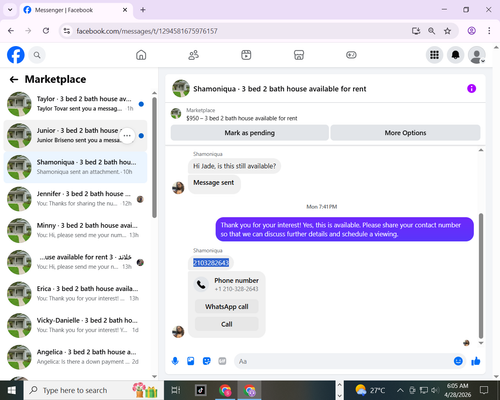Open the Marketplace storefront icon
This screenshot has width=500, height=400.
(299, 55)
